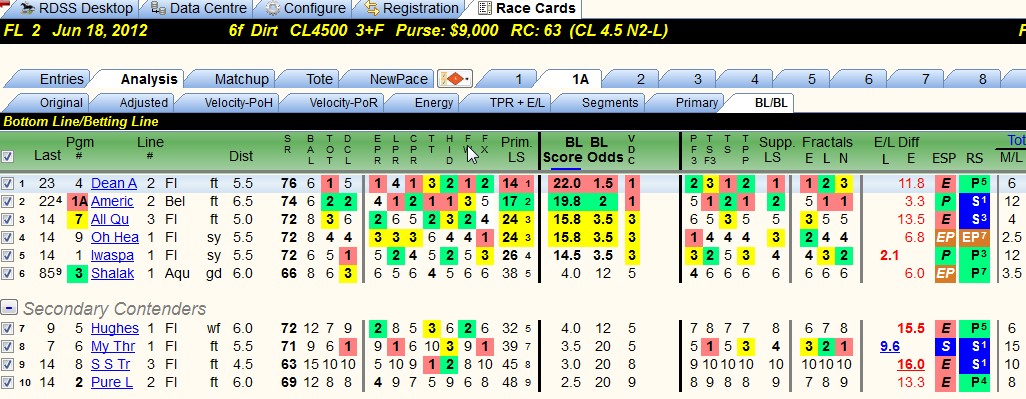Uncheck the Iwaspa row checkbox
The image size is (1026, 399).
pos(7,256)
